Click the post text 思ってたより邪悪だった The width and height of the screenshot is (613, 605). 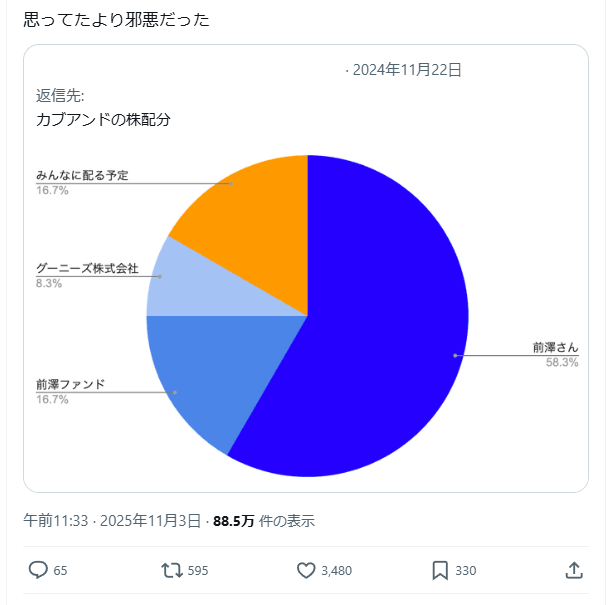pyautogui.click(x=116, y=19)
